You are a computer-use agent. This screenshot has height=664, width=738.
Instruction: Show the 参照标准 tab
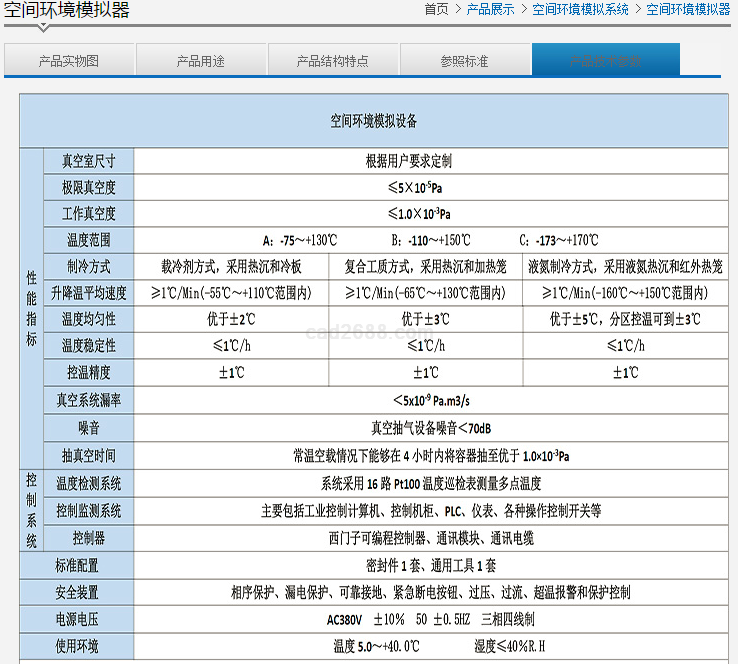pos(465,60)
